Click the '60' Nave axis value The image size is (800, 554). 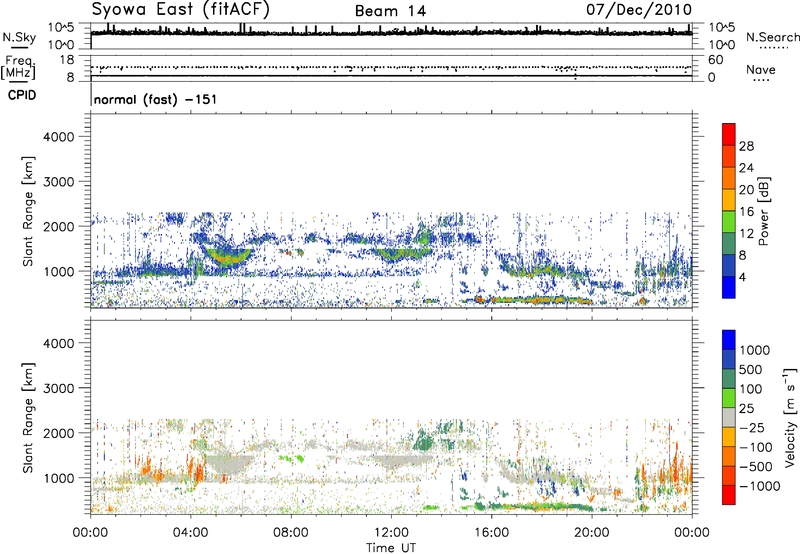click(x=716, y=60)
